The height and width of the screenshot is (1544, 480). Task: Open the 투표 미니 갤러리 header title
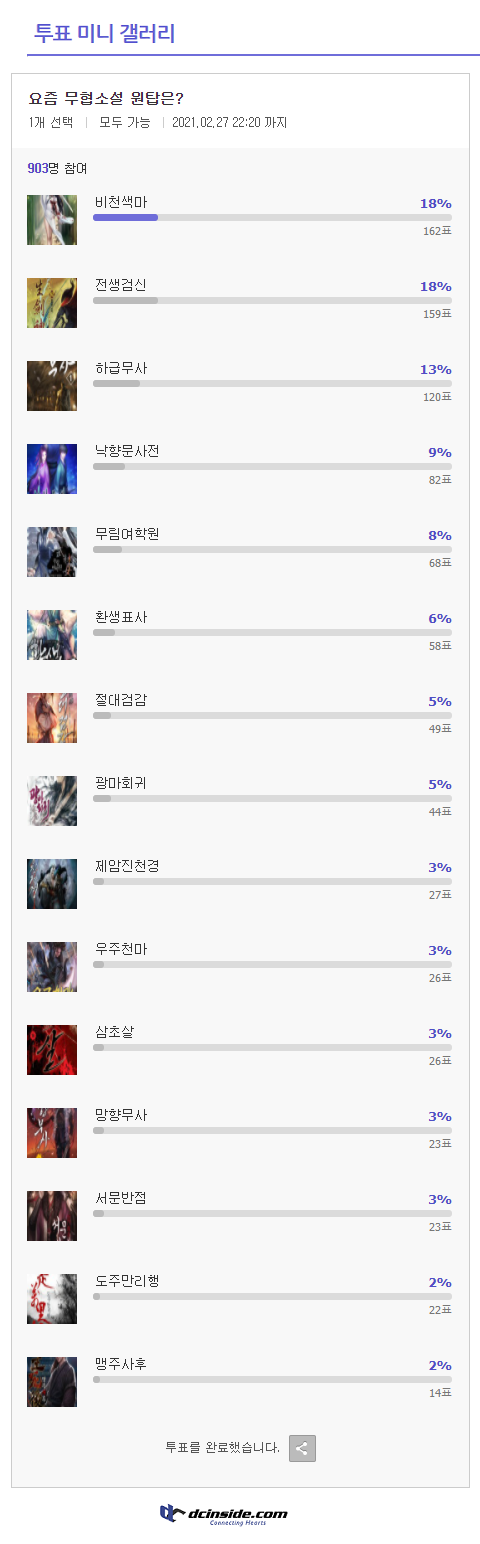point(105,33)
